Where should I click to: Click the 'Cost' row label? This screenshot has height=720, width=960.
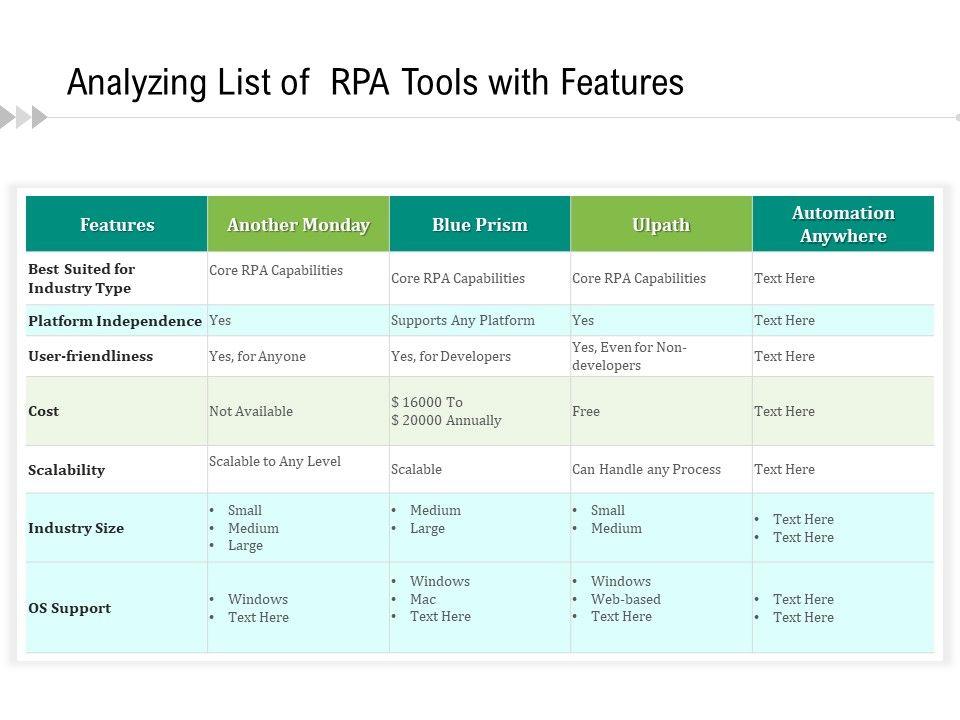coord(44,411)
